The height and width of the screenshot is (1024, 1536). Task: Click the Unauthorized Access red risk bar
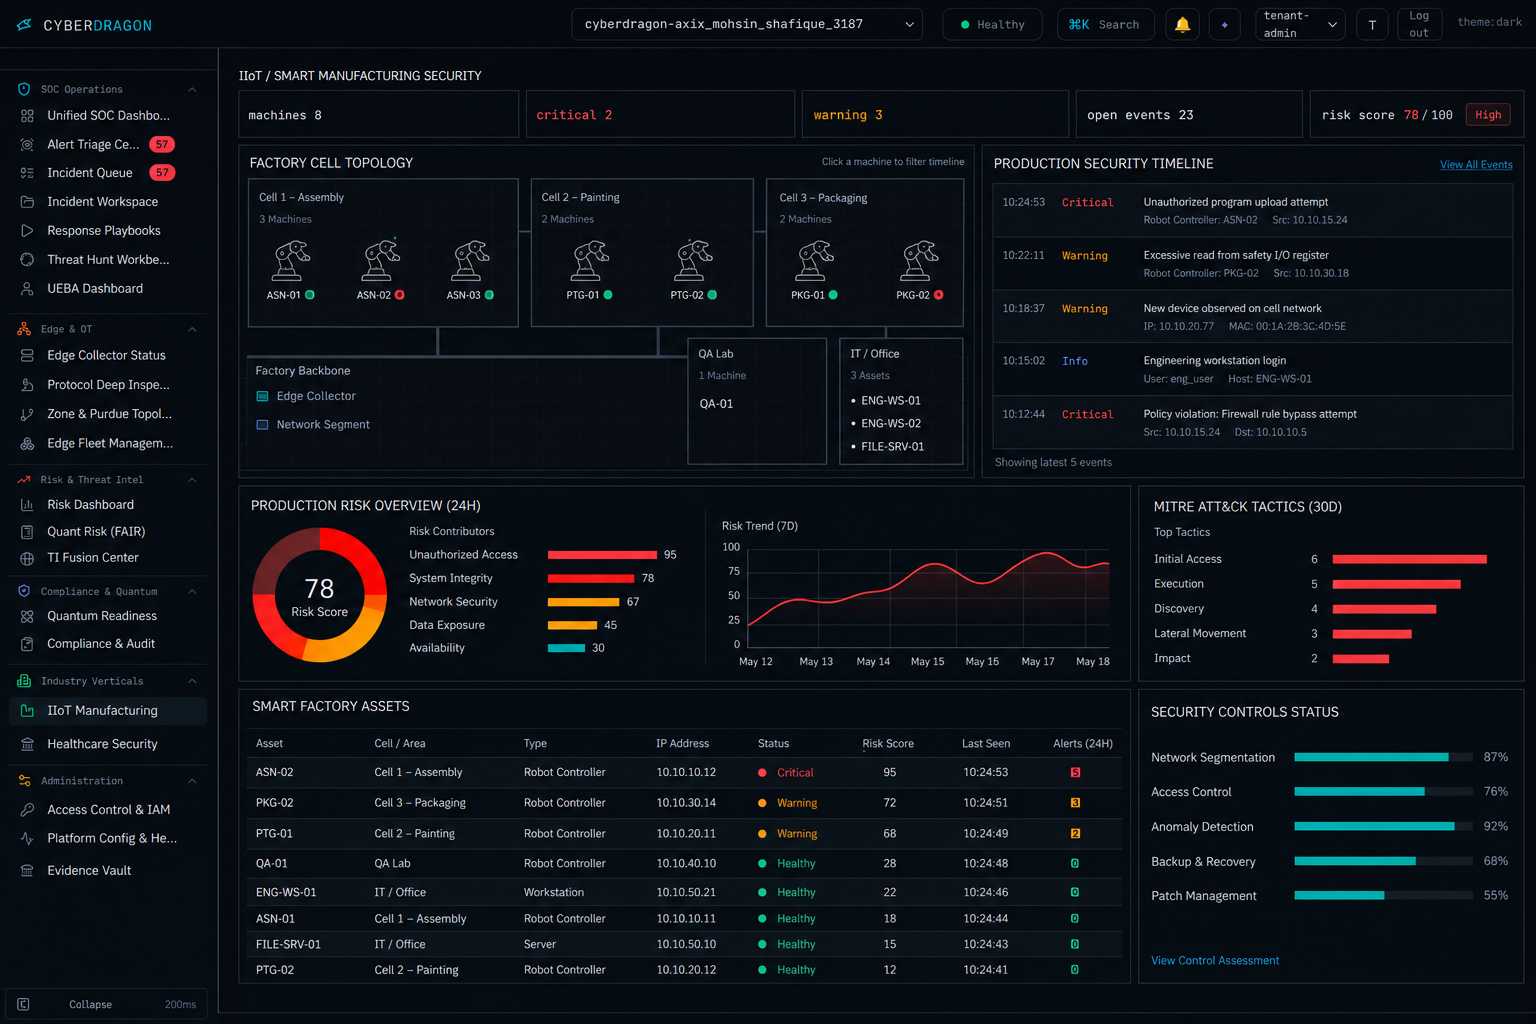pyautogui.click(x=602, y=555)
